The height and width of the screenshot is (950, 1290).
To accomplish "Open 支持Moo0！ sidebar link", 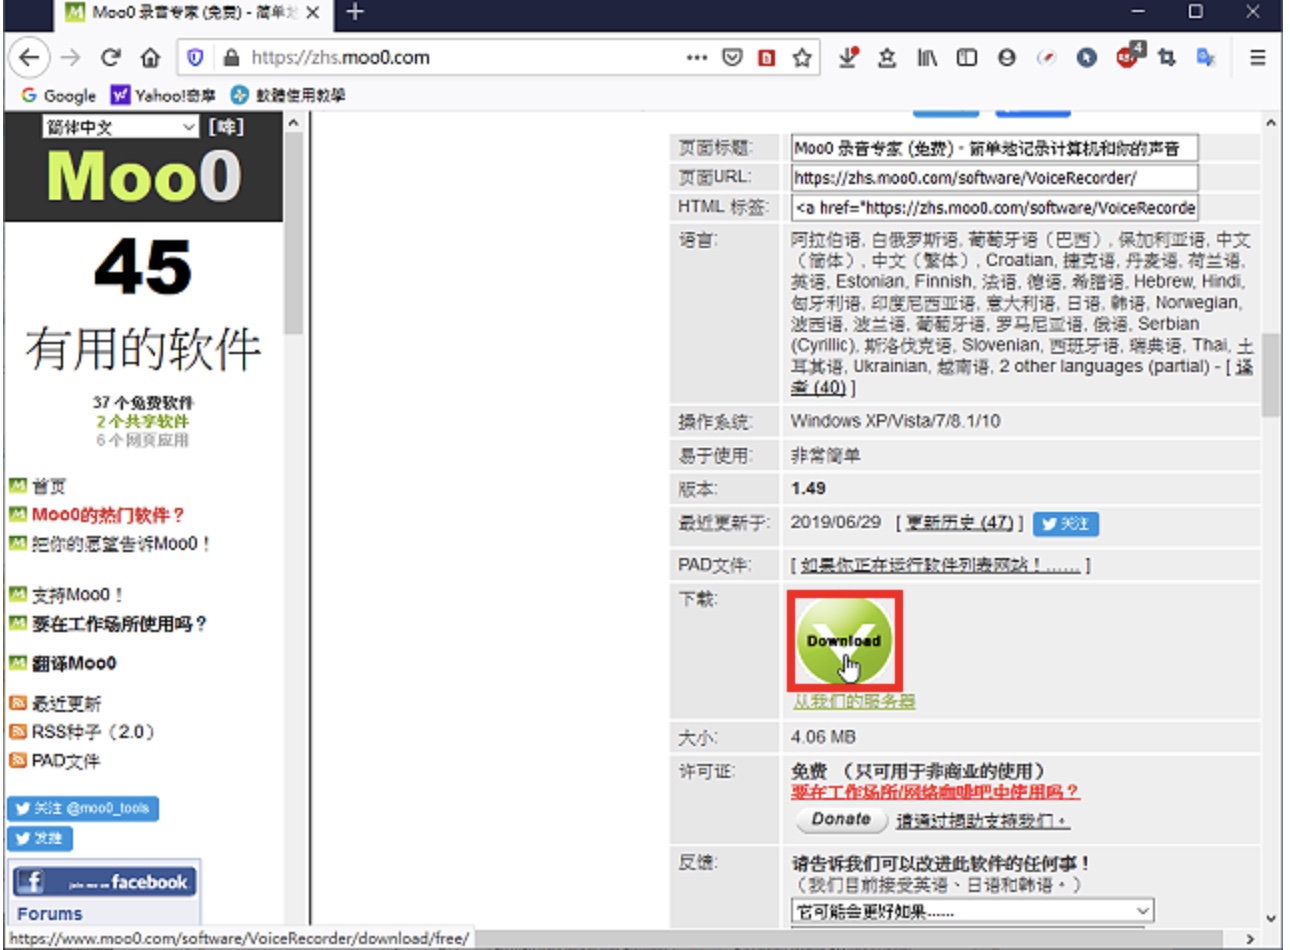I will coord(77,596).
